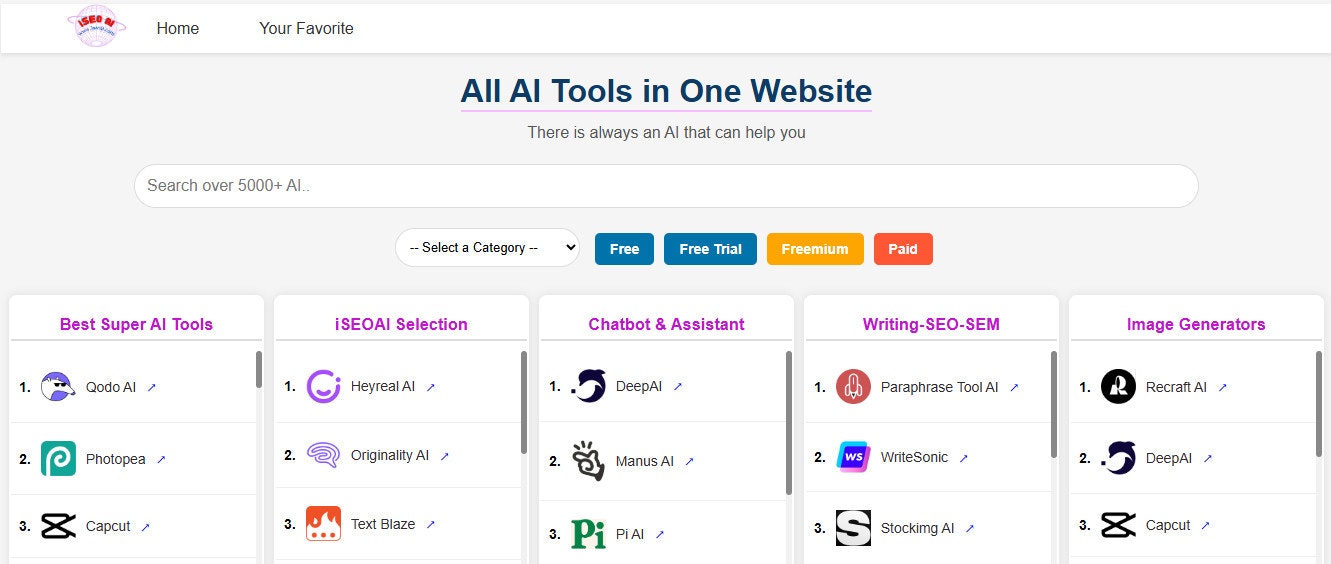Screen dimensions: 1331x564
Task: Click external link arrow next to WriteSonic
Action: click(x=964, y=458)
